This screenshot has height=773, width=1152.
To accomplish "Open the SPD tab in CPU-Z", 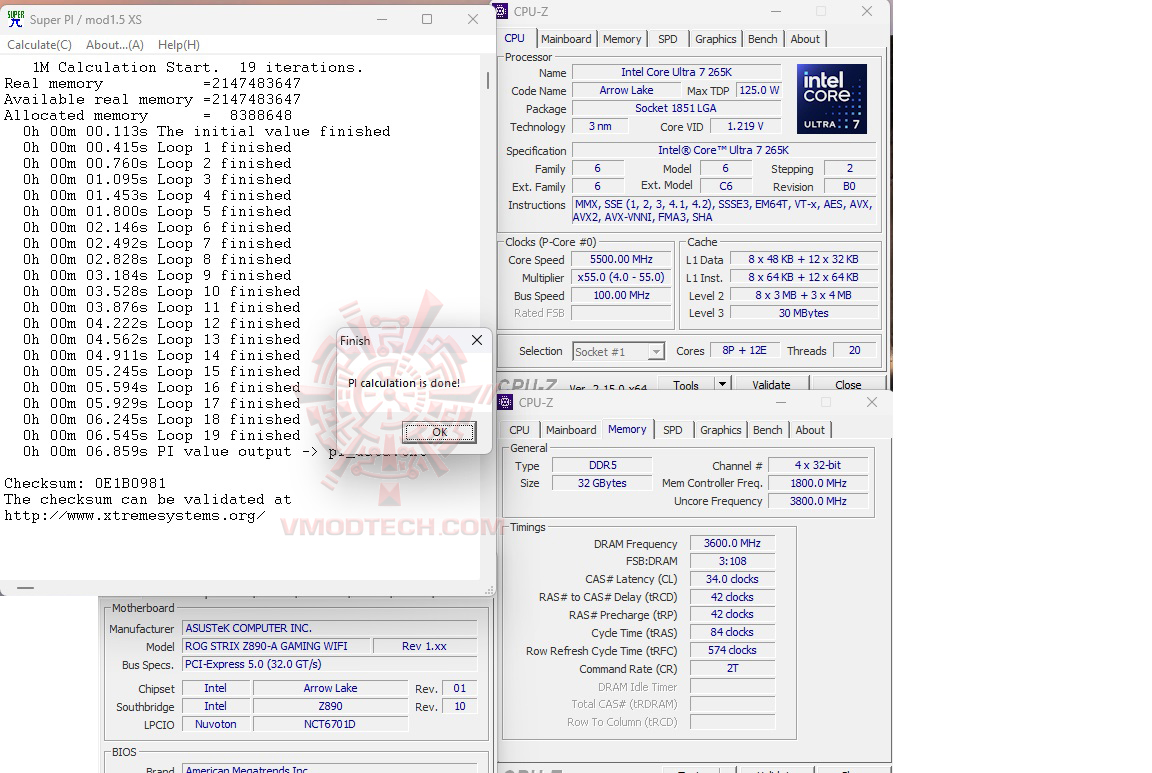I will point(668,39).
